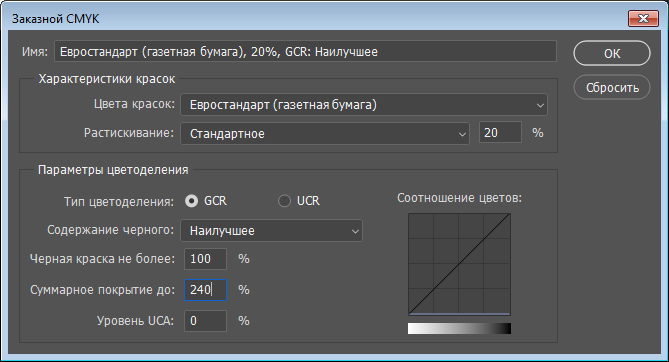Select the GCR radio button
Image resolution: width=669 pixels, height=362 pixels.
[192, 201]
